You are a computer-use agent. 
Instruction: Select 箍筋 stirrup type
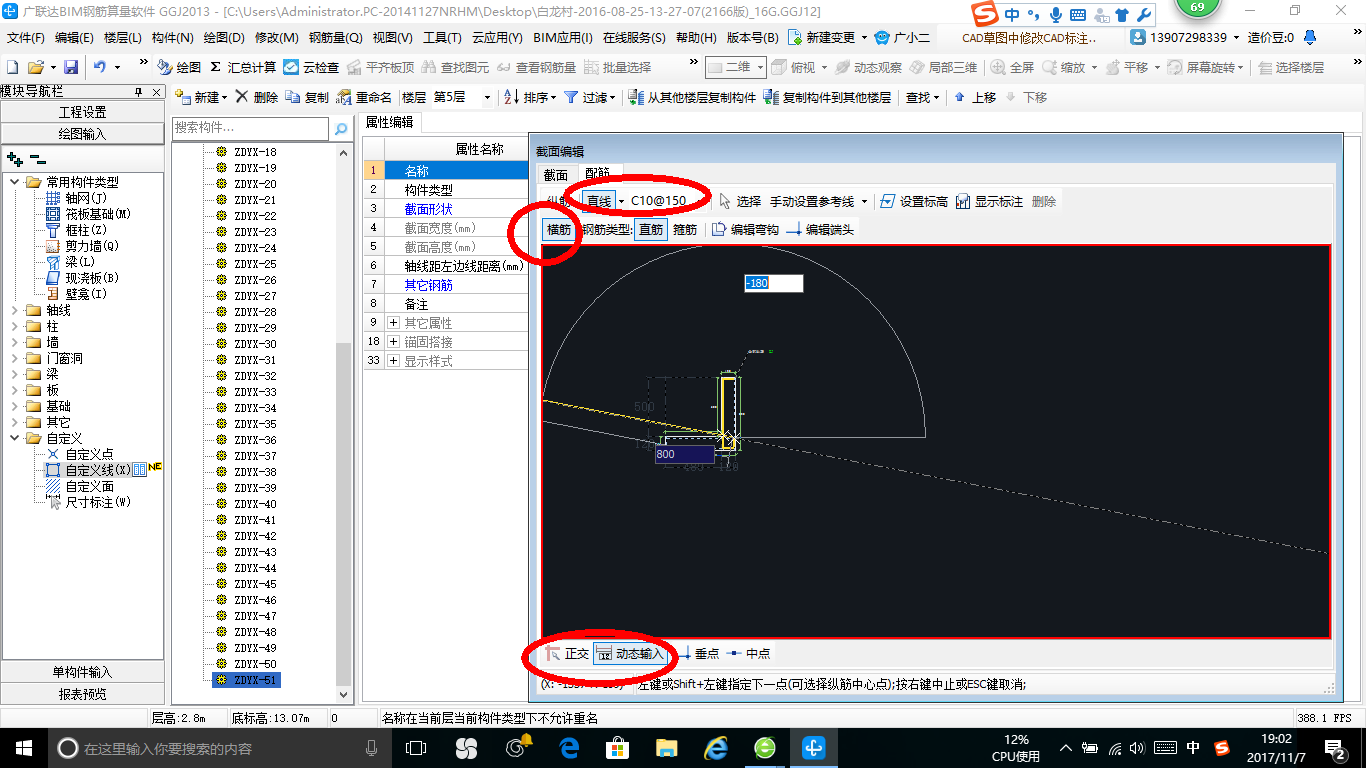(x=685, y=229)
